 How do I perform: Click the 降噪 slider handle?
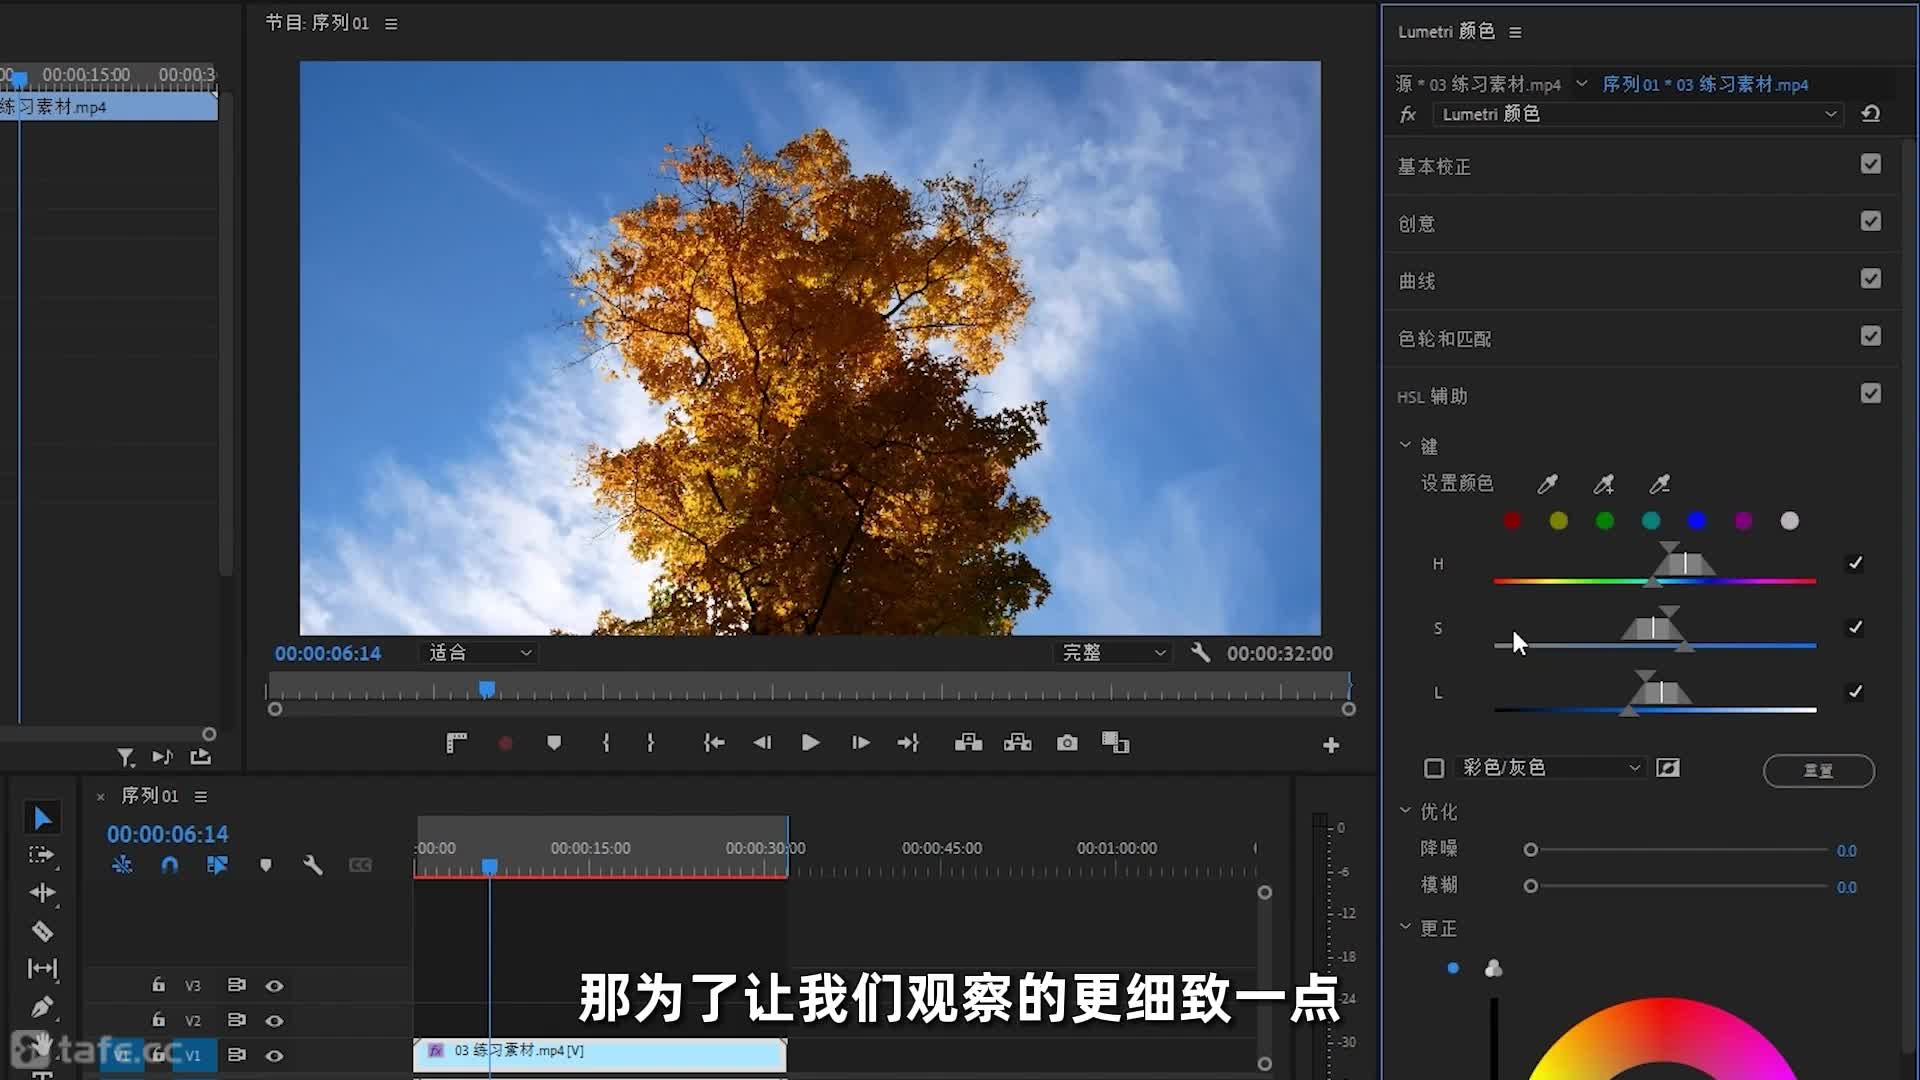(x=1530, y=850)
